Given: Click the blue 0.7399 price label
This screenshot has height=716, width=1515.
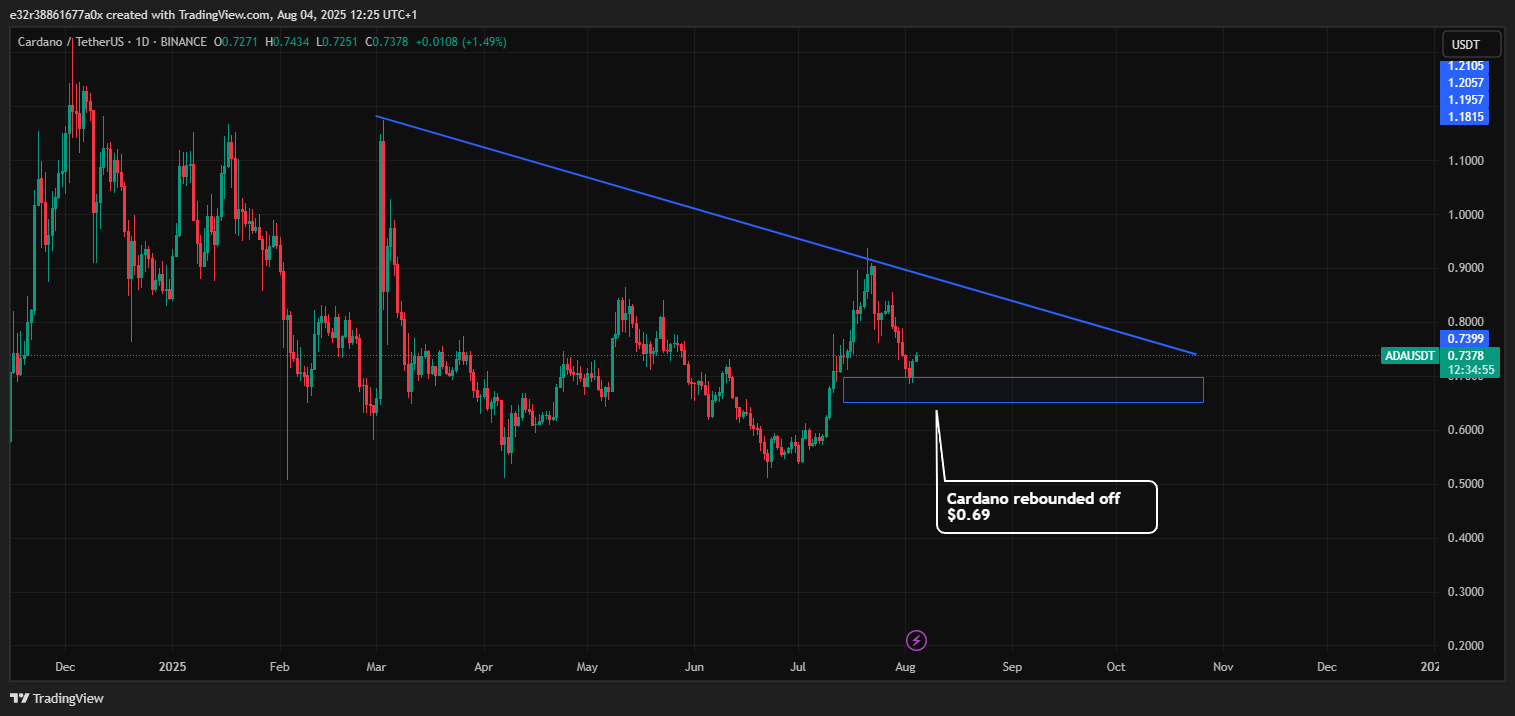Looking at the screenshot, I should click(x=1464, y=338).
